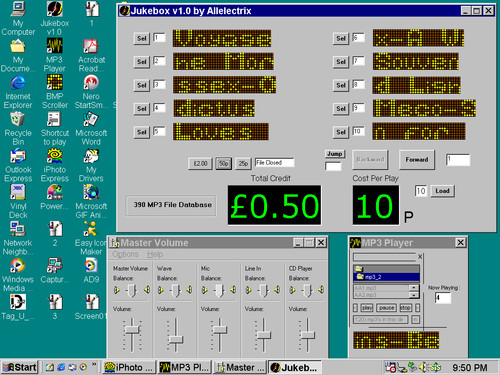
Task: Select track 3 scrolling title display
Action: coord(224,85)
